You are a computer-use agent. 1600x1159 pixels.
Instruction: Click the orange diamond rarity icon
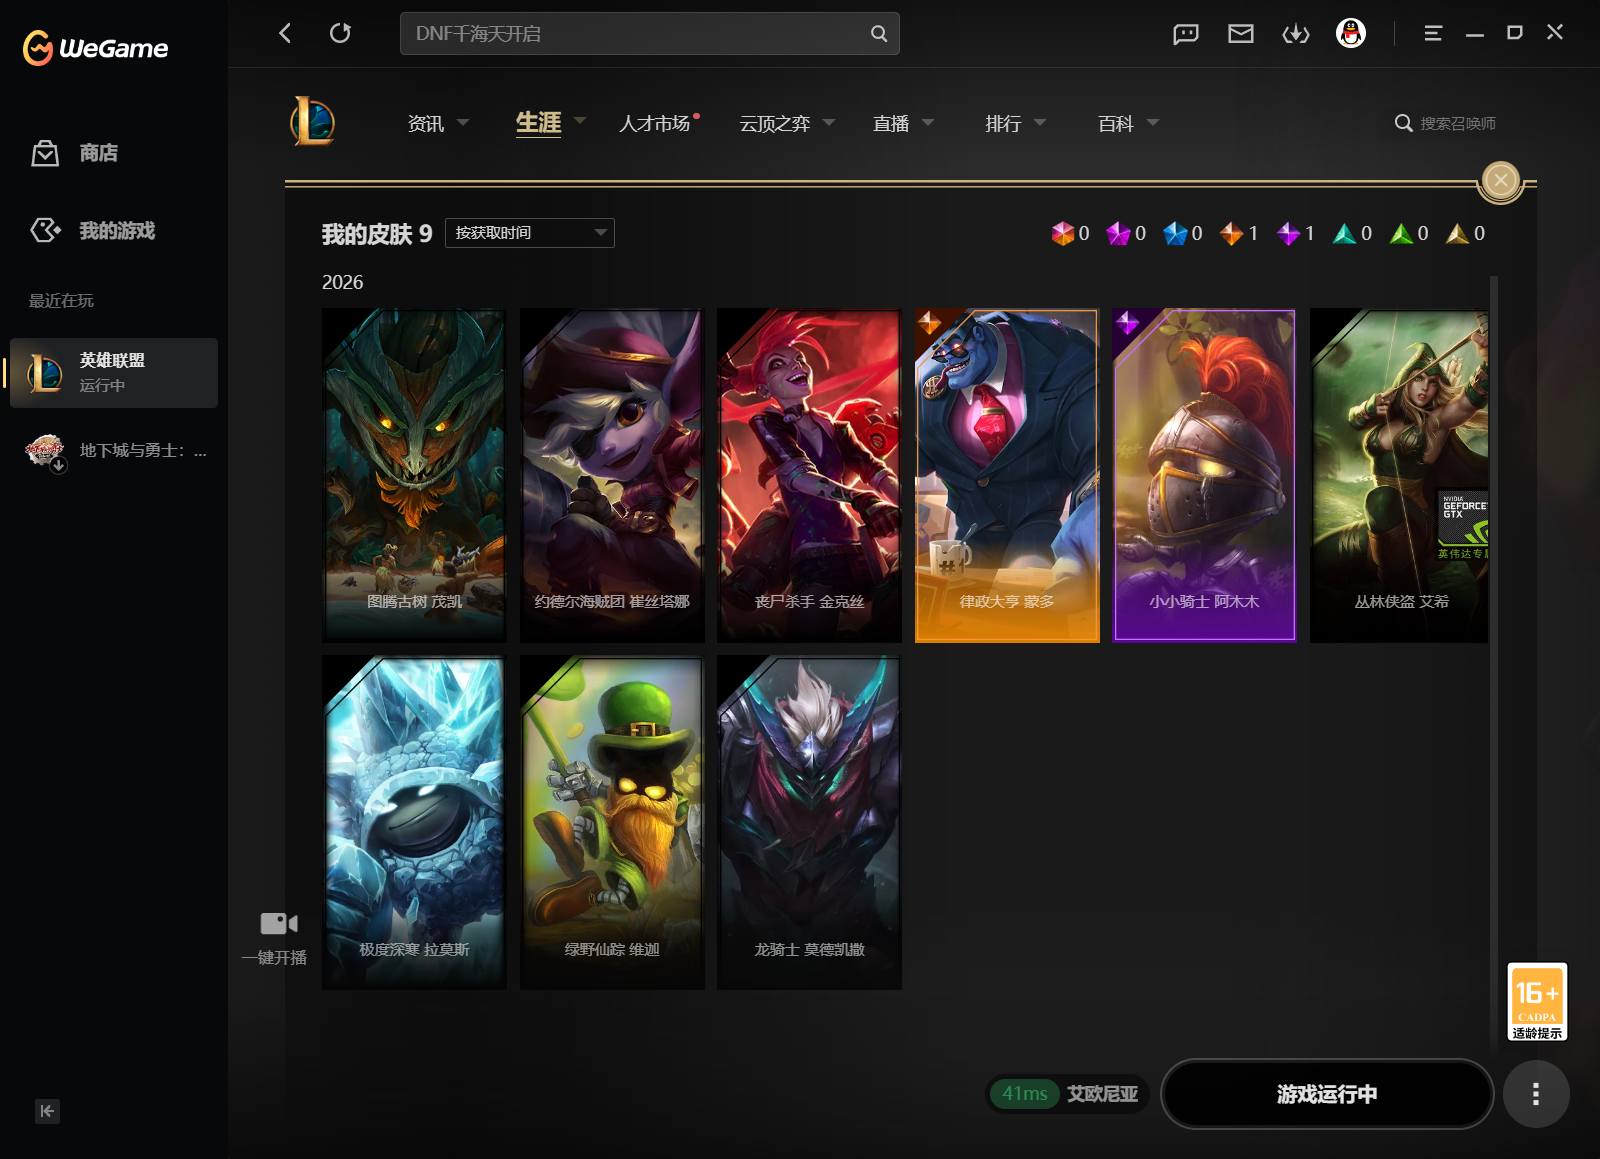pyautogui.click(x=1231, y=233)
